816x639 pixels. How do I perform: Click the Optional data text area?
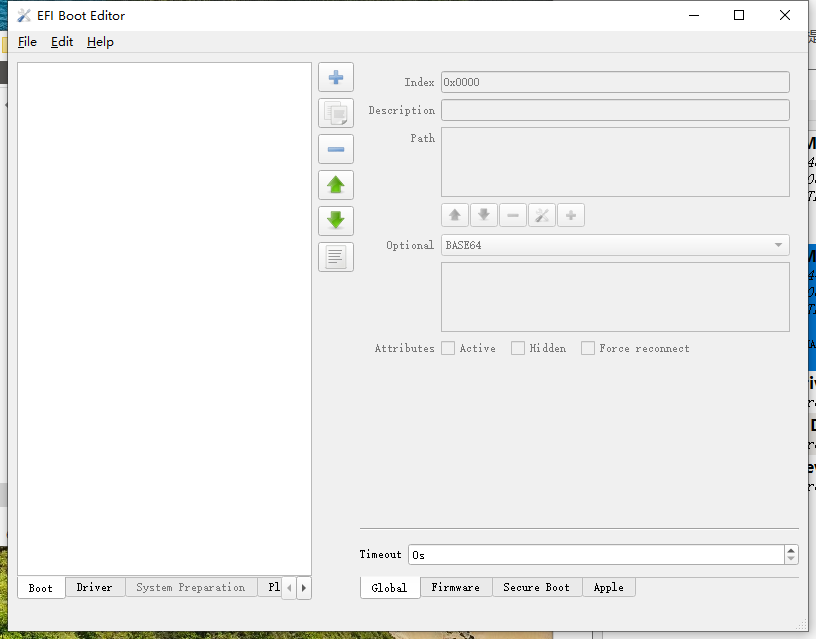point(615,297)
